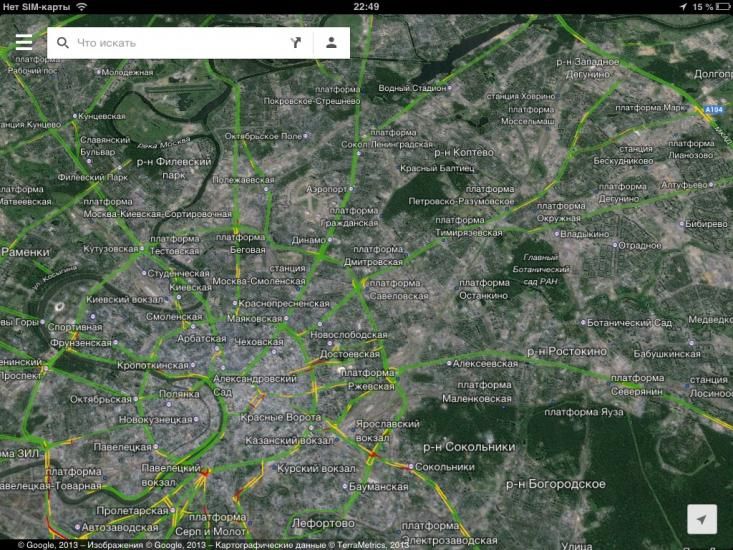This screenshot has width=733, height=550.
Task: Select the 'Алтуфьево' station label
Action: [x=684, y=185]
